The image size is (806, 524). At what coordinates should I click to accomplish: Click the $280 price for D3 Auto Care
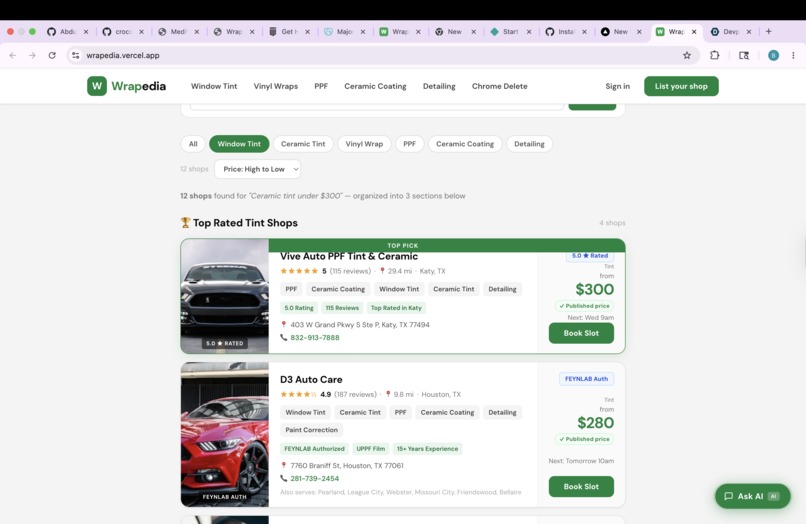[x=595, y=423]
